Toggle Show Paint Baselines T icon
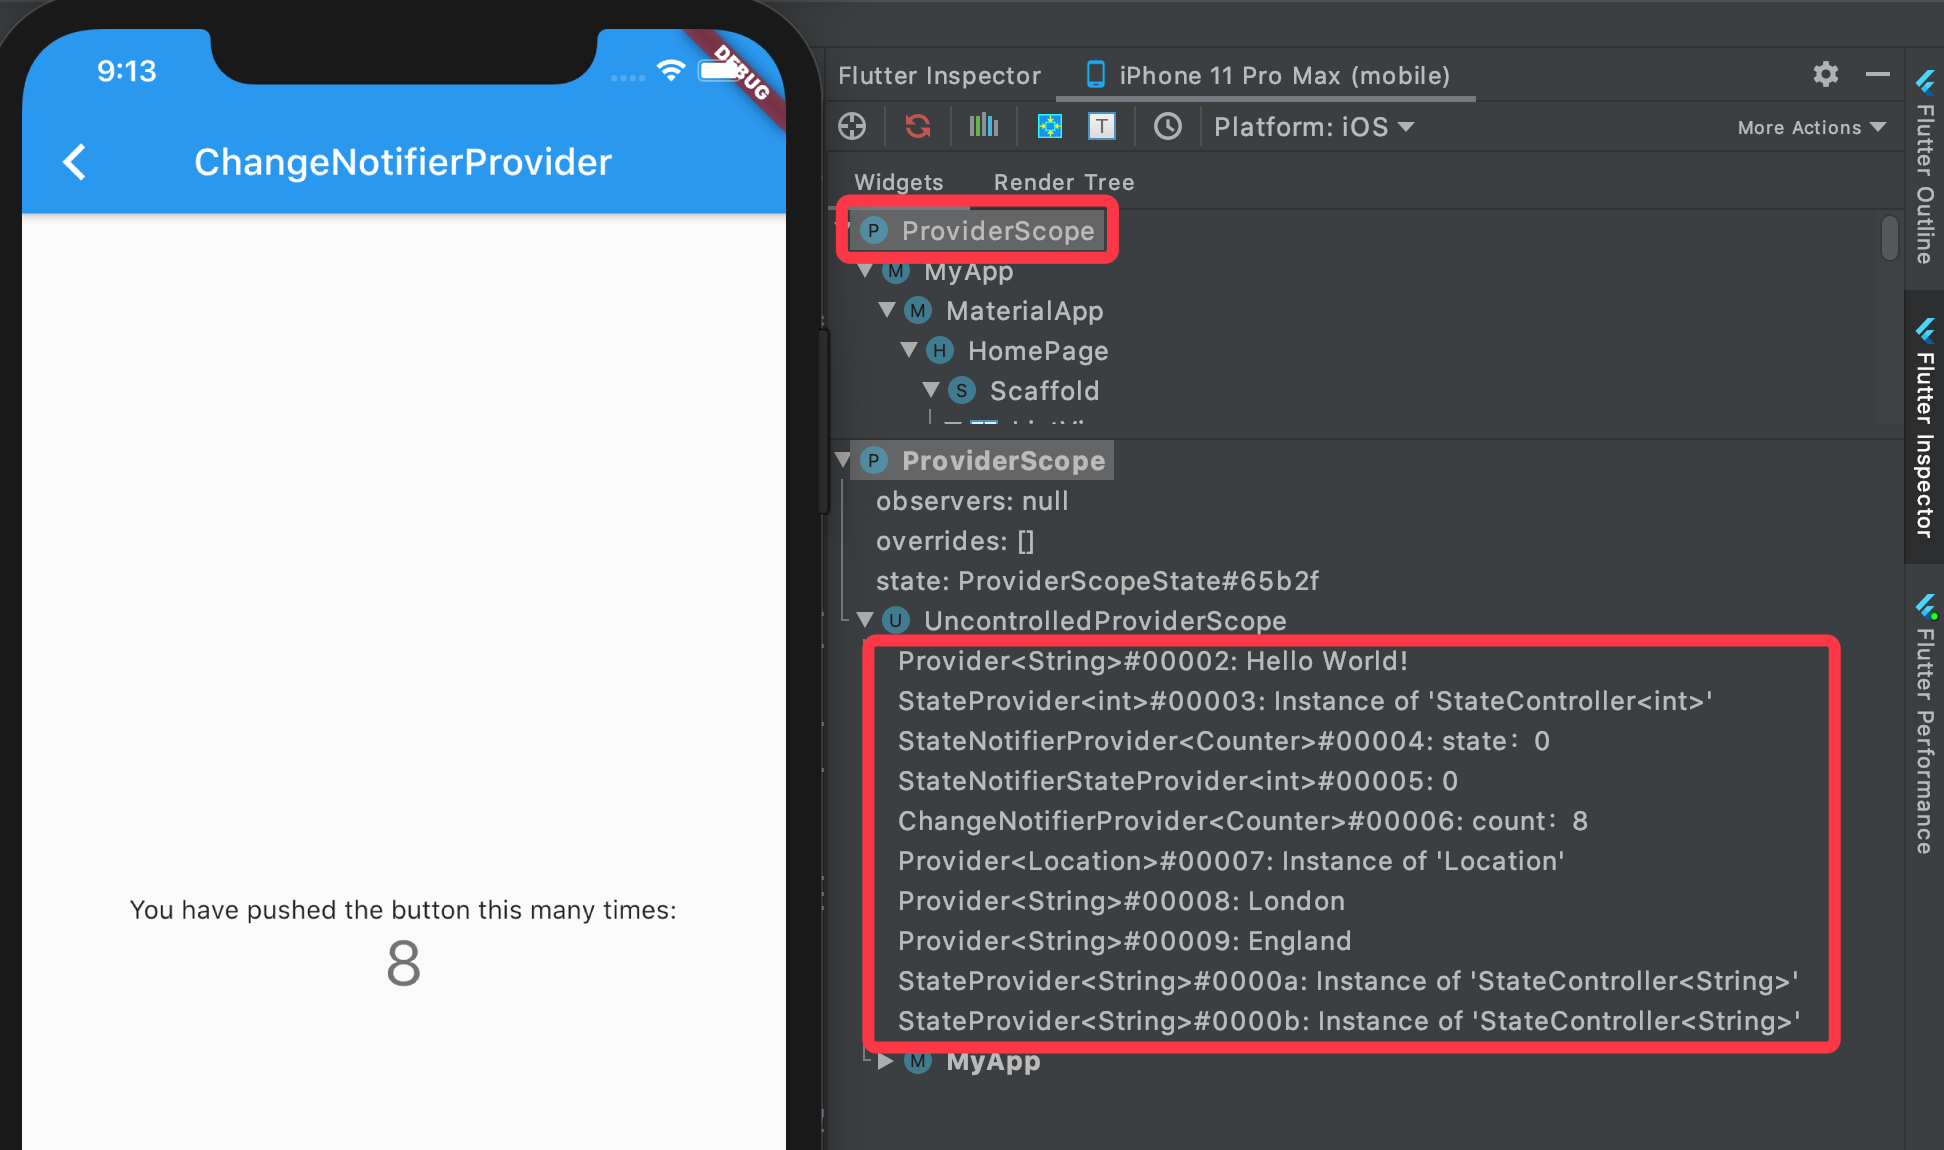 1101,126
